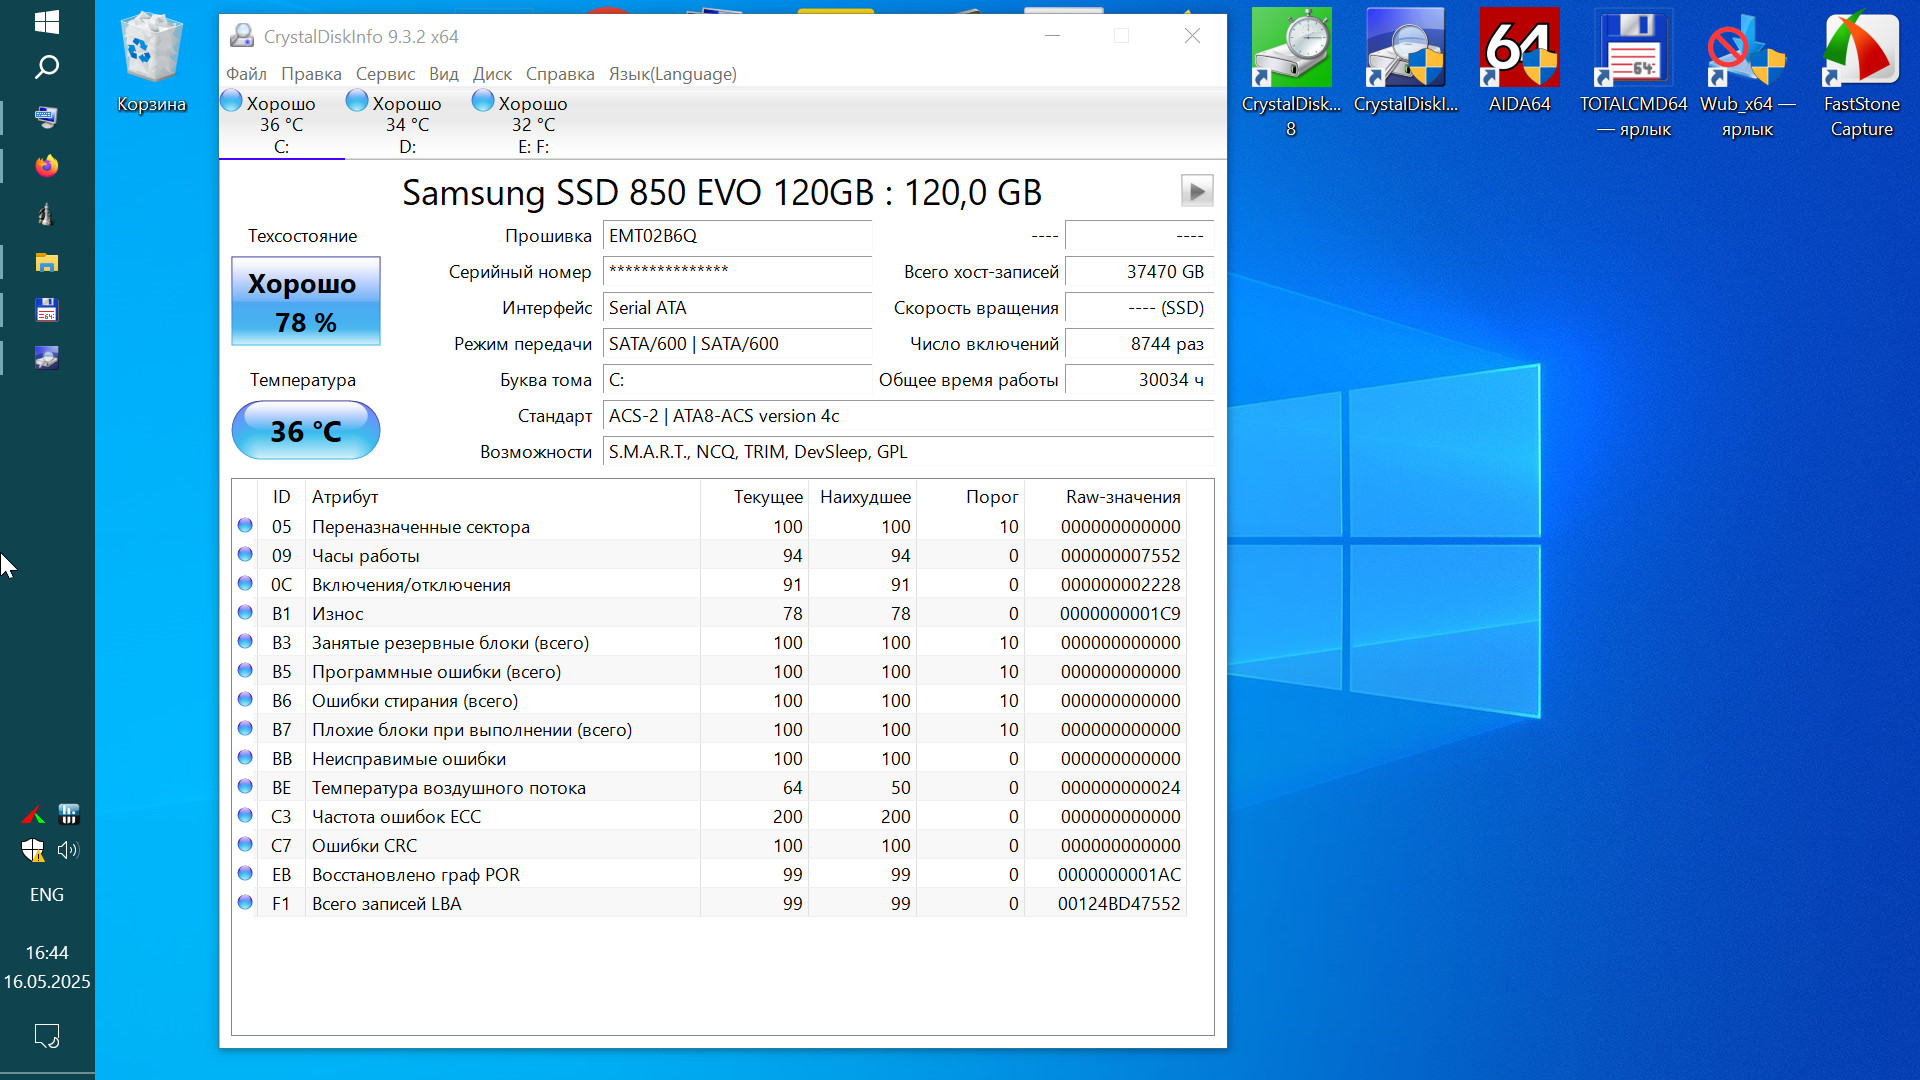Switch to disk E: F: tab

[x=532, y=125]
